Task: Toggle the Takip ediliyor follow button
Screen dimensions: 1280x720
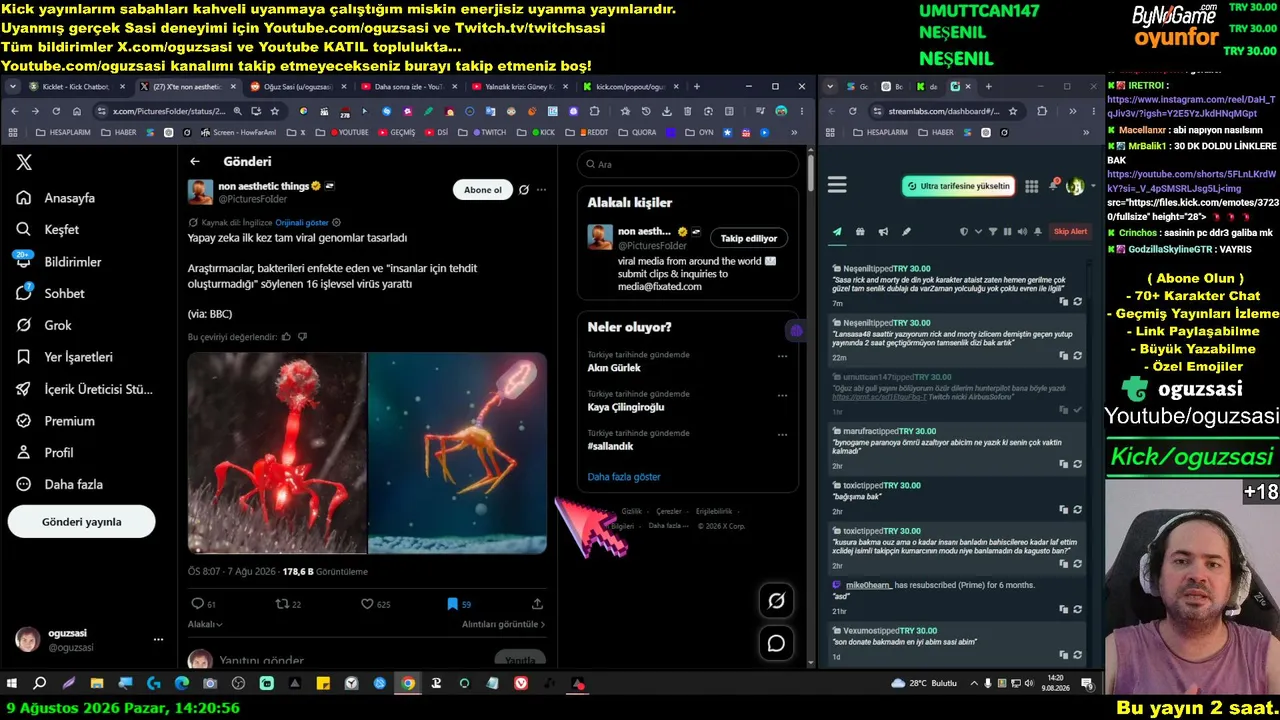Action: 749,238
